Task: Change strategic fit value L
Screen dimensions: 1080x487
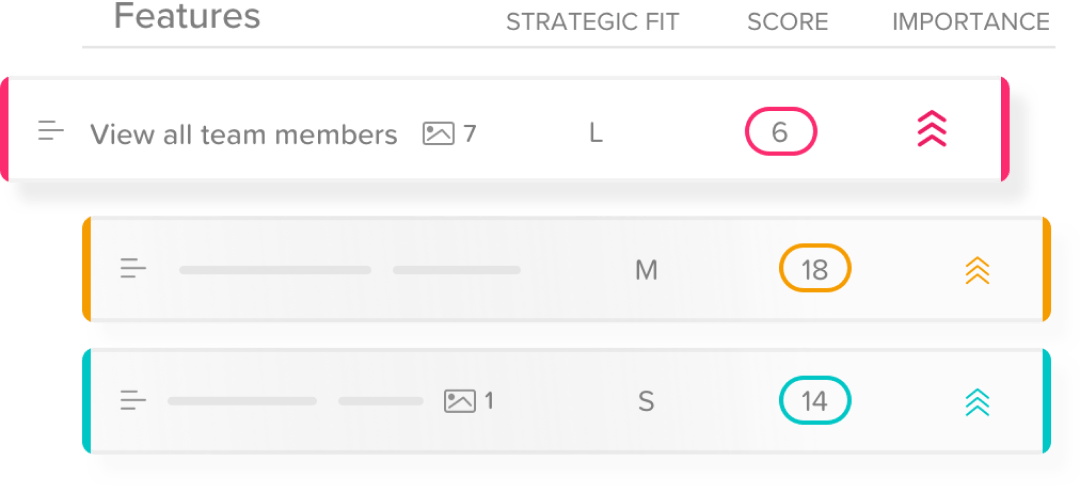Action: (x=596, y=134)
